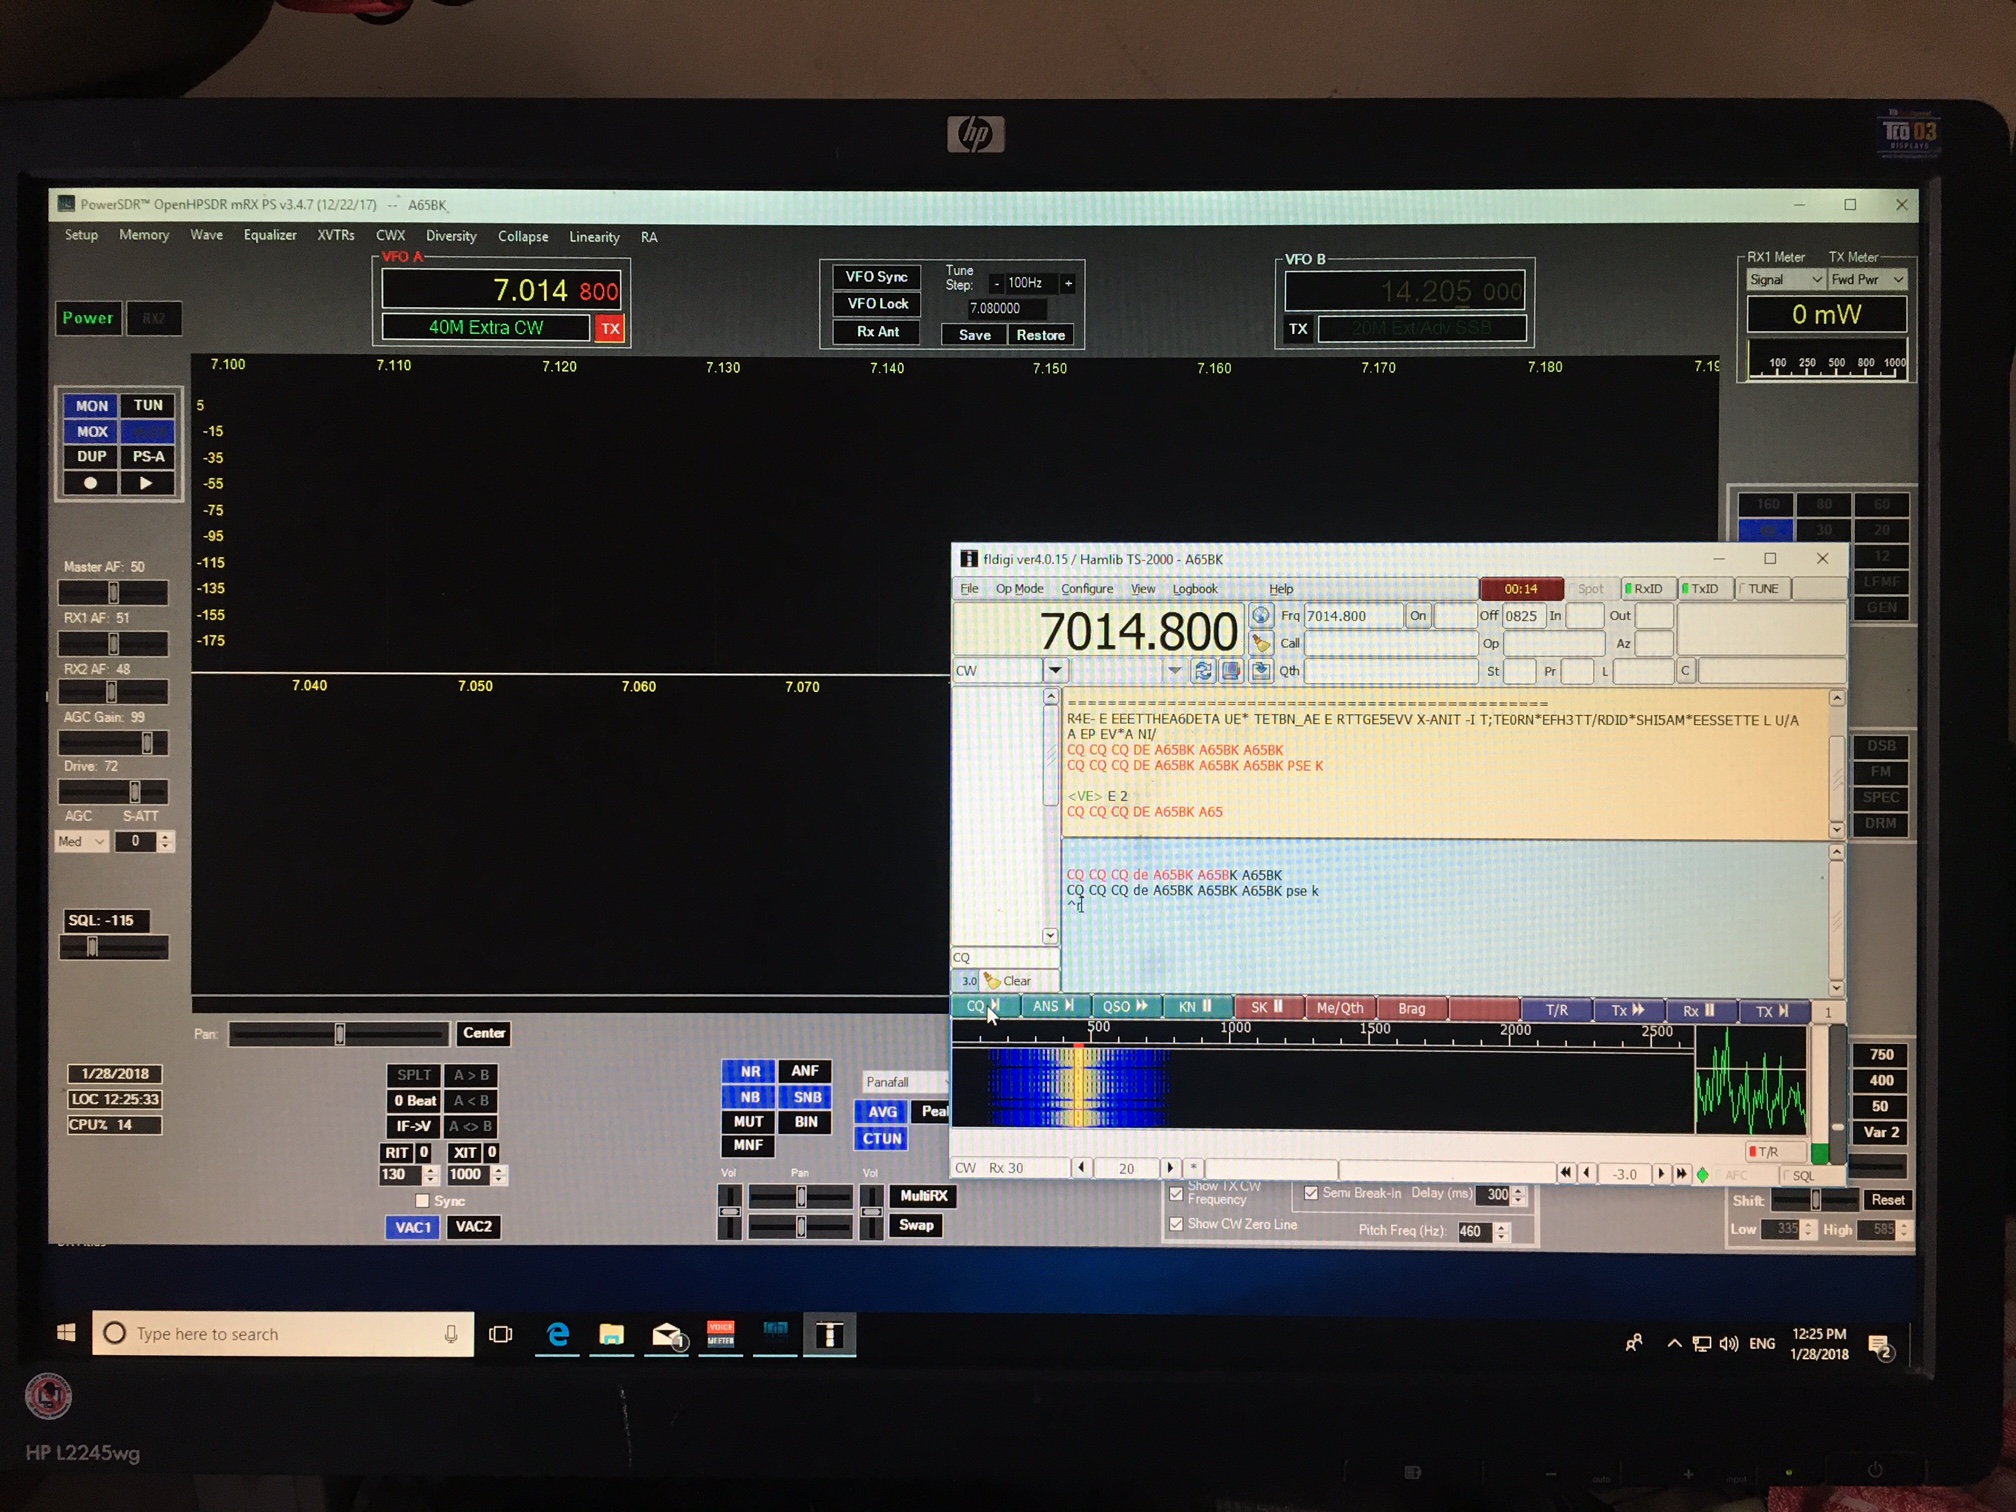
Task: Click the fldigi taskbar icon
Action: (x=829, y=1335)
